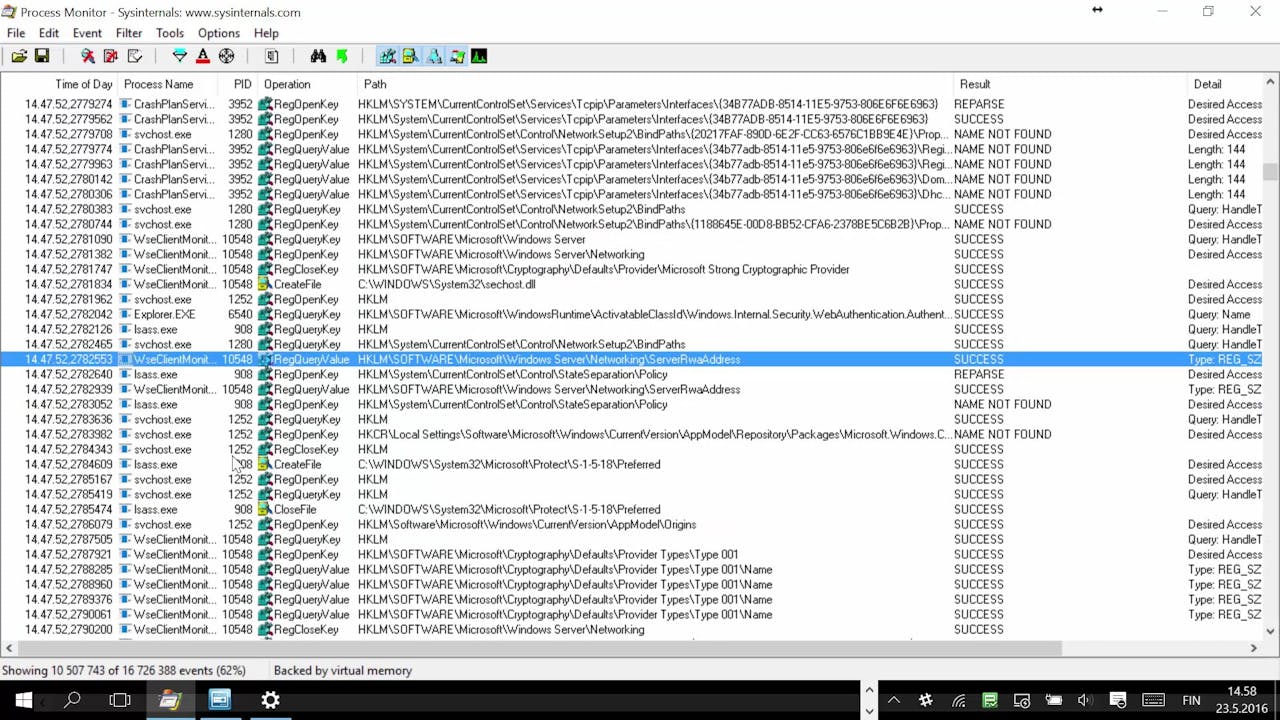Screen dimensions: 1280x720
Task: Open the Options menu
Action: click(x=218, y=33)
